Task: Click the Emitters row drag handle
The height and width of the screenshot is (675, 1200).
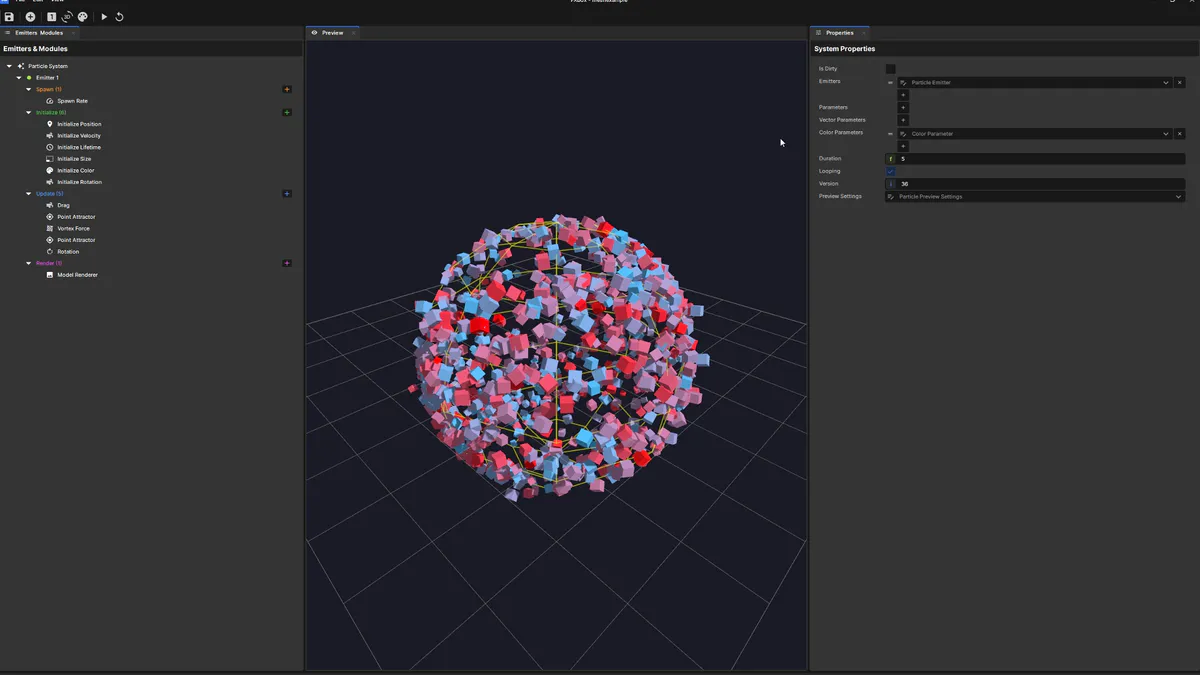Action: click(890, 83)
